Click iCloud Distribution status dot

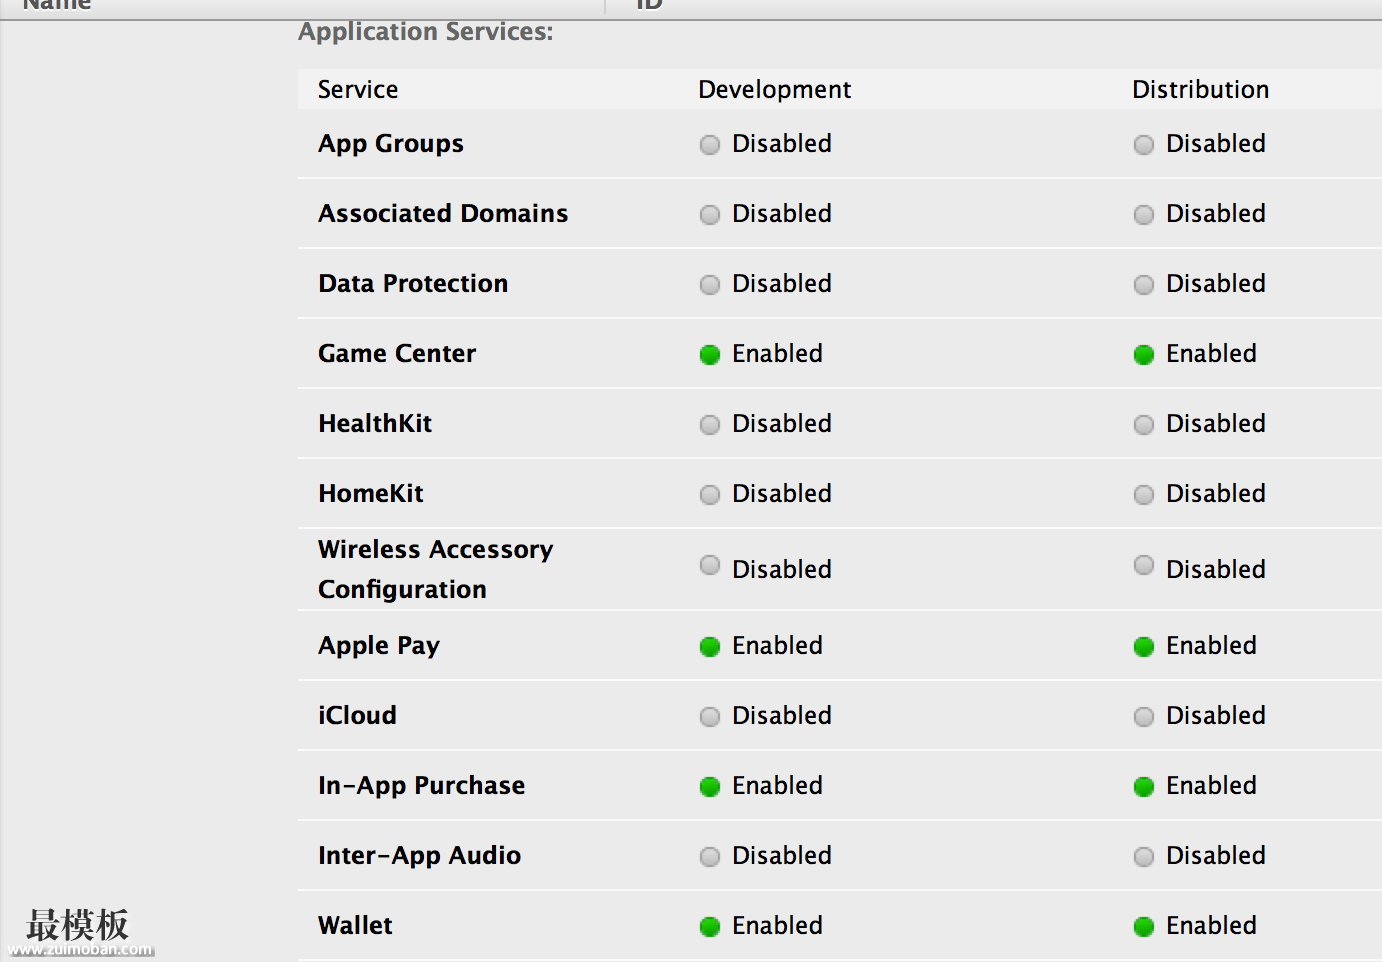(x=1144, y=717)
